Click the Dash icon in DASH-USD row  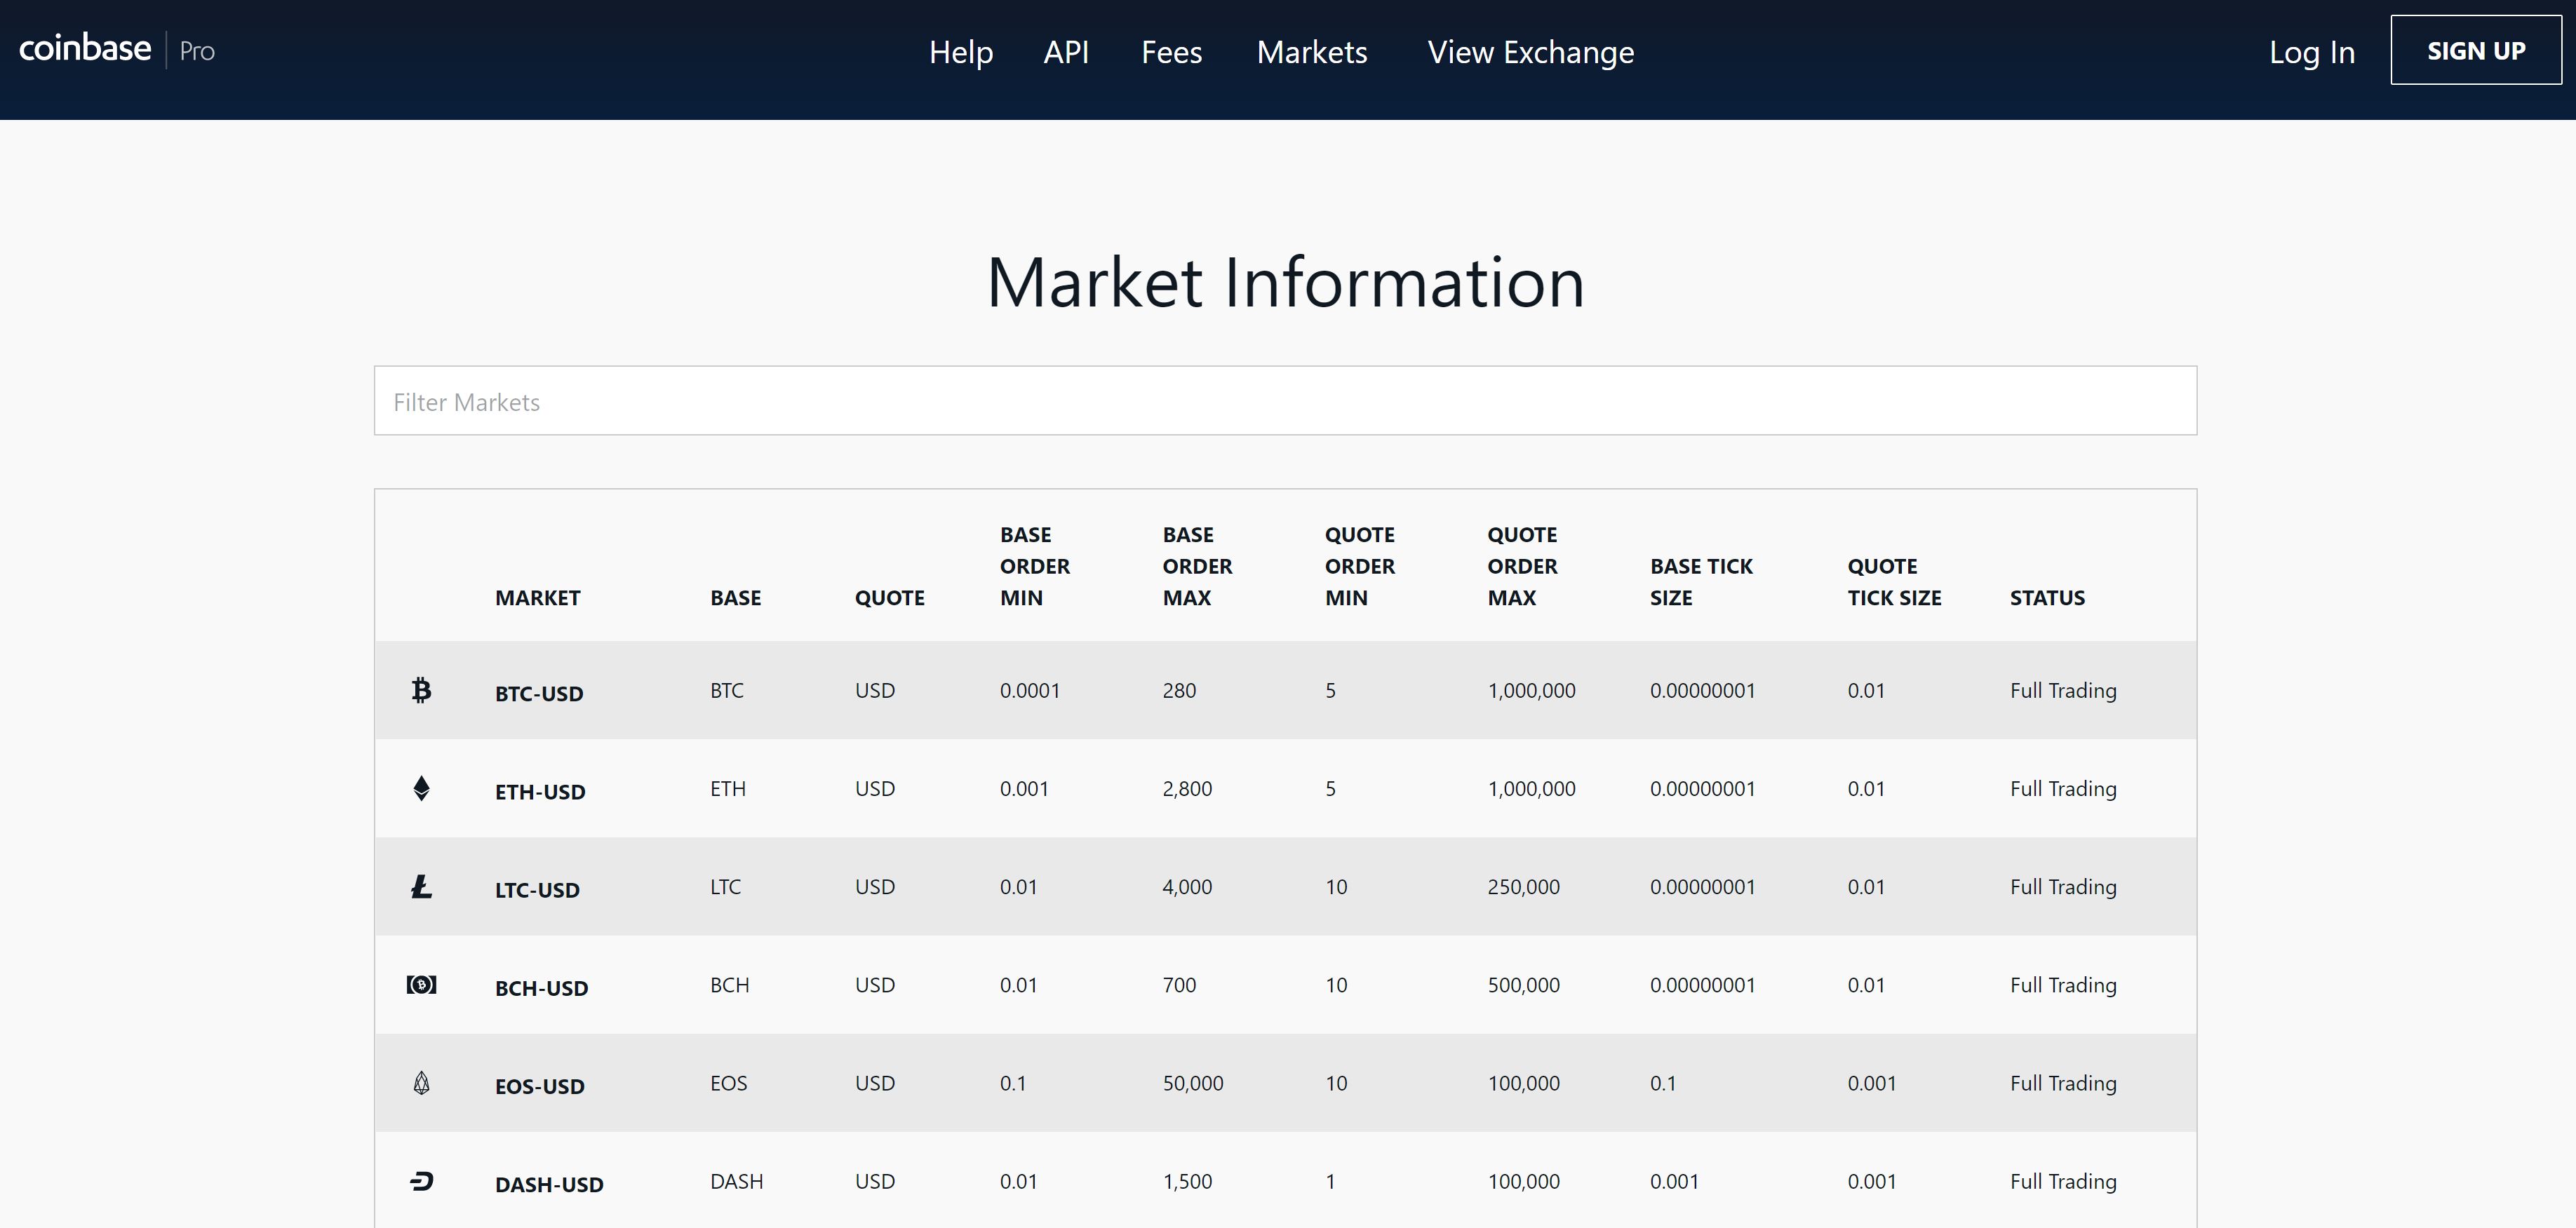point(421,1181)
